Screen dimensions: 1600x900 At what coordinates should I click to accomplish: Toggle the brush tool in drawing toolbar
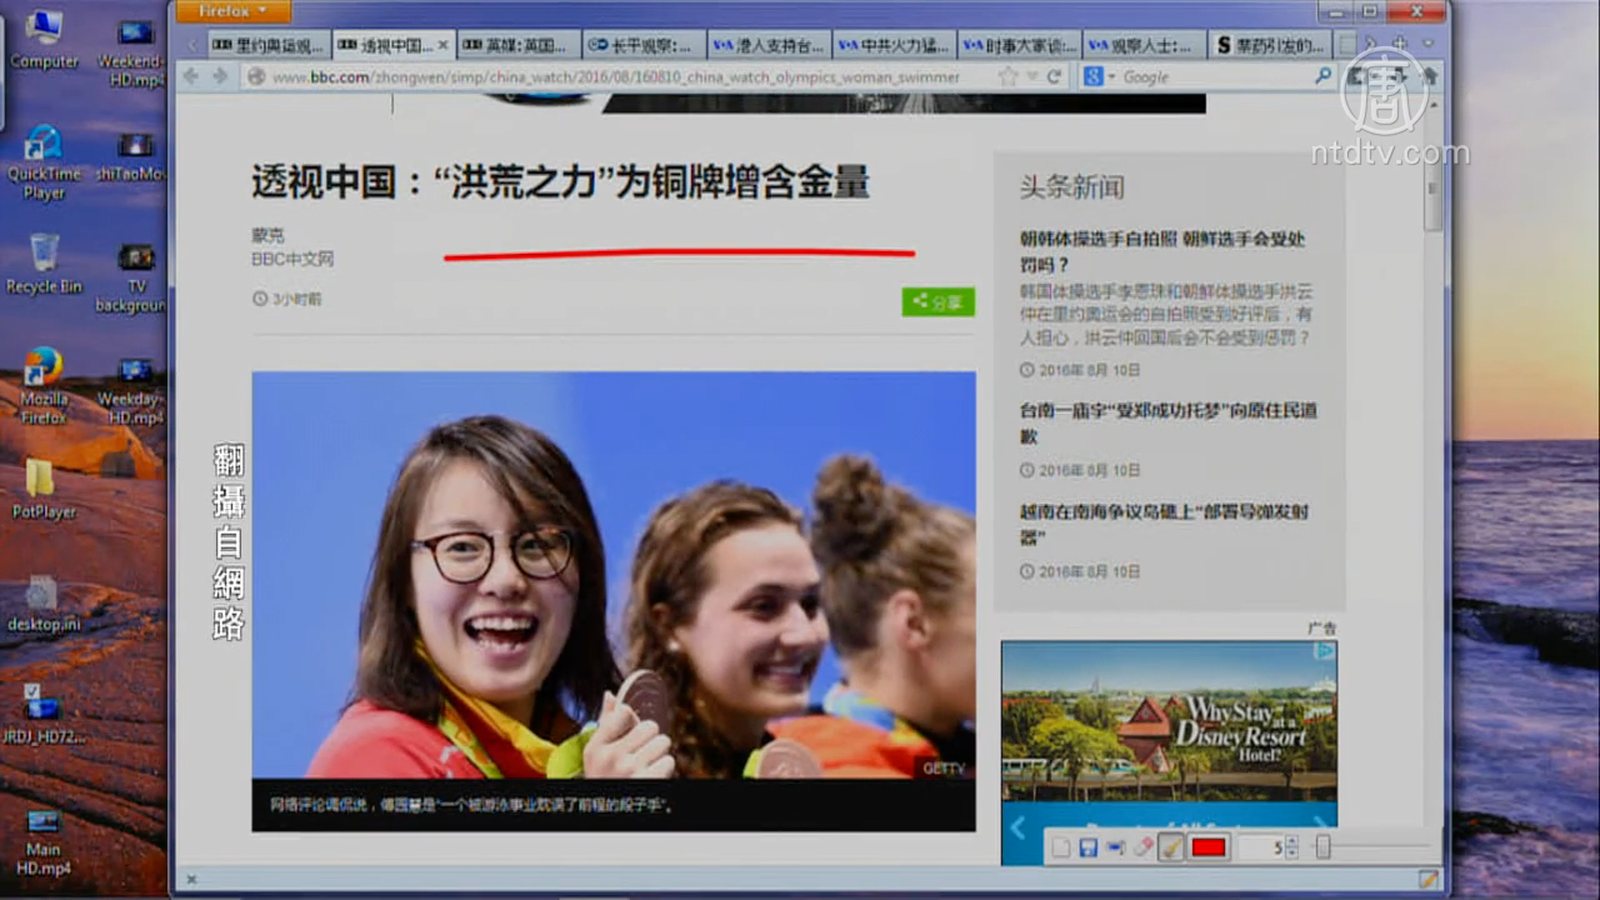[x=1171, y=848]
